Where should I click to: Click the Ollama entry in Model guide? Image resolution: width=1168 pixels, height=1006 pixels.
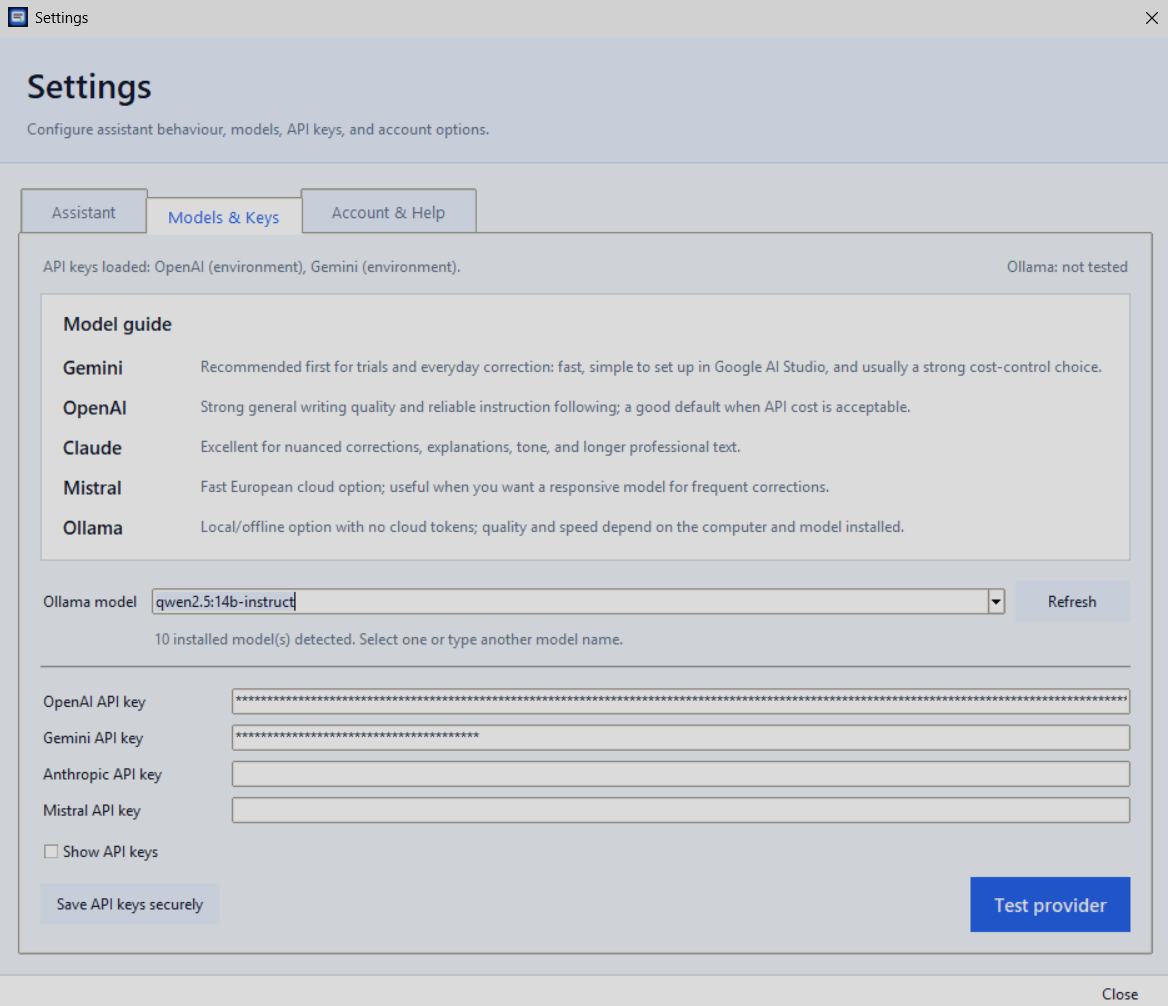pos(92,528)
